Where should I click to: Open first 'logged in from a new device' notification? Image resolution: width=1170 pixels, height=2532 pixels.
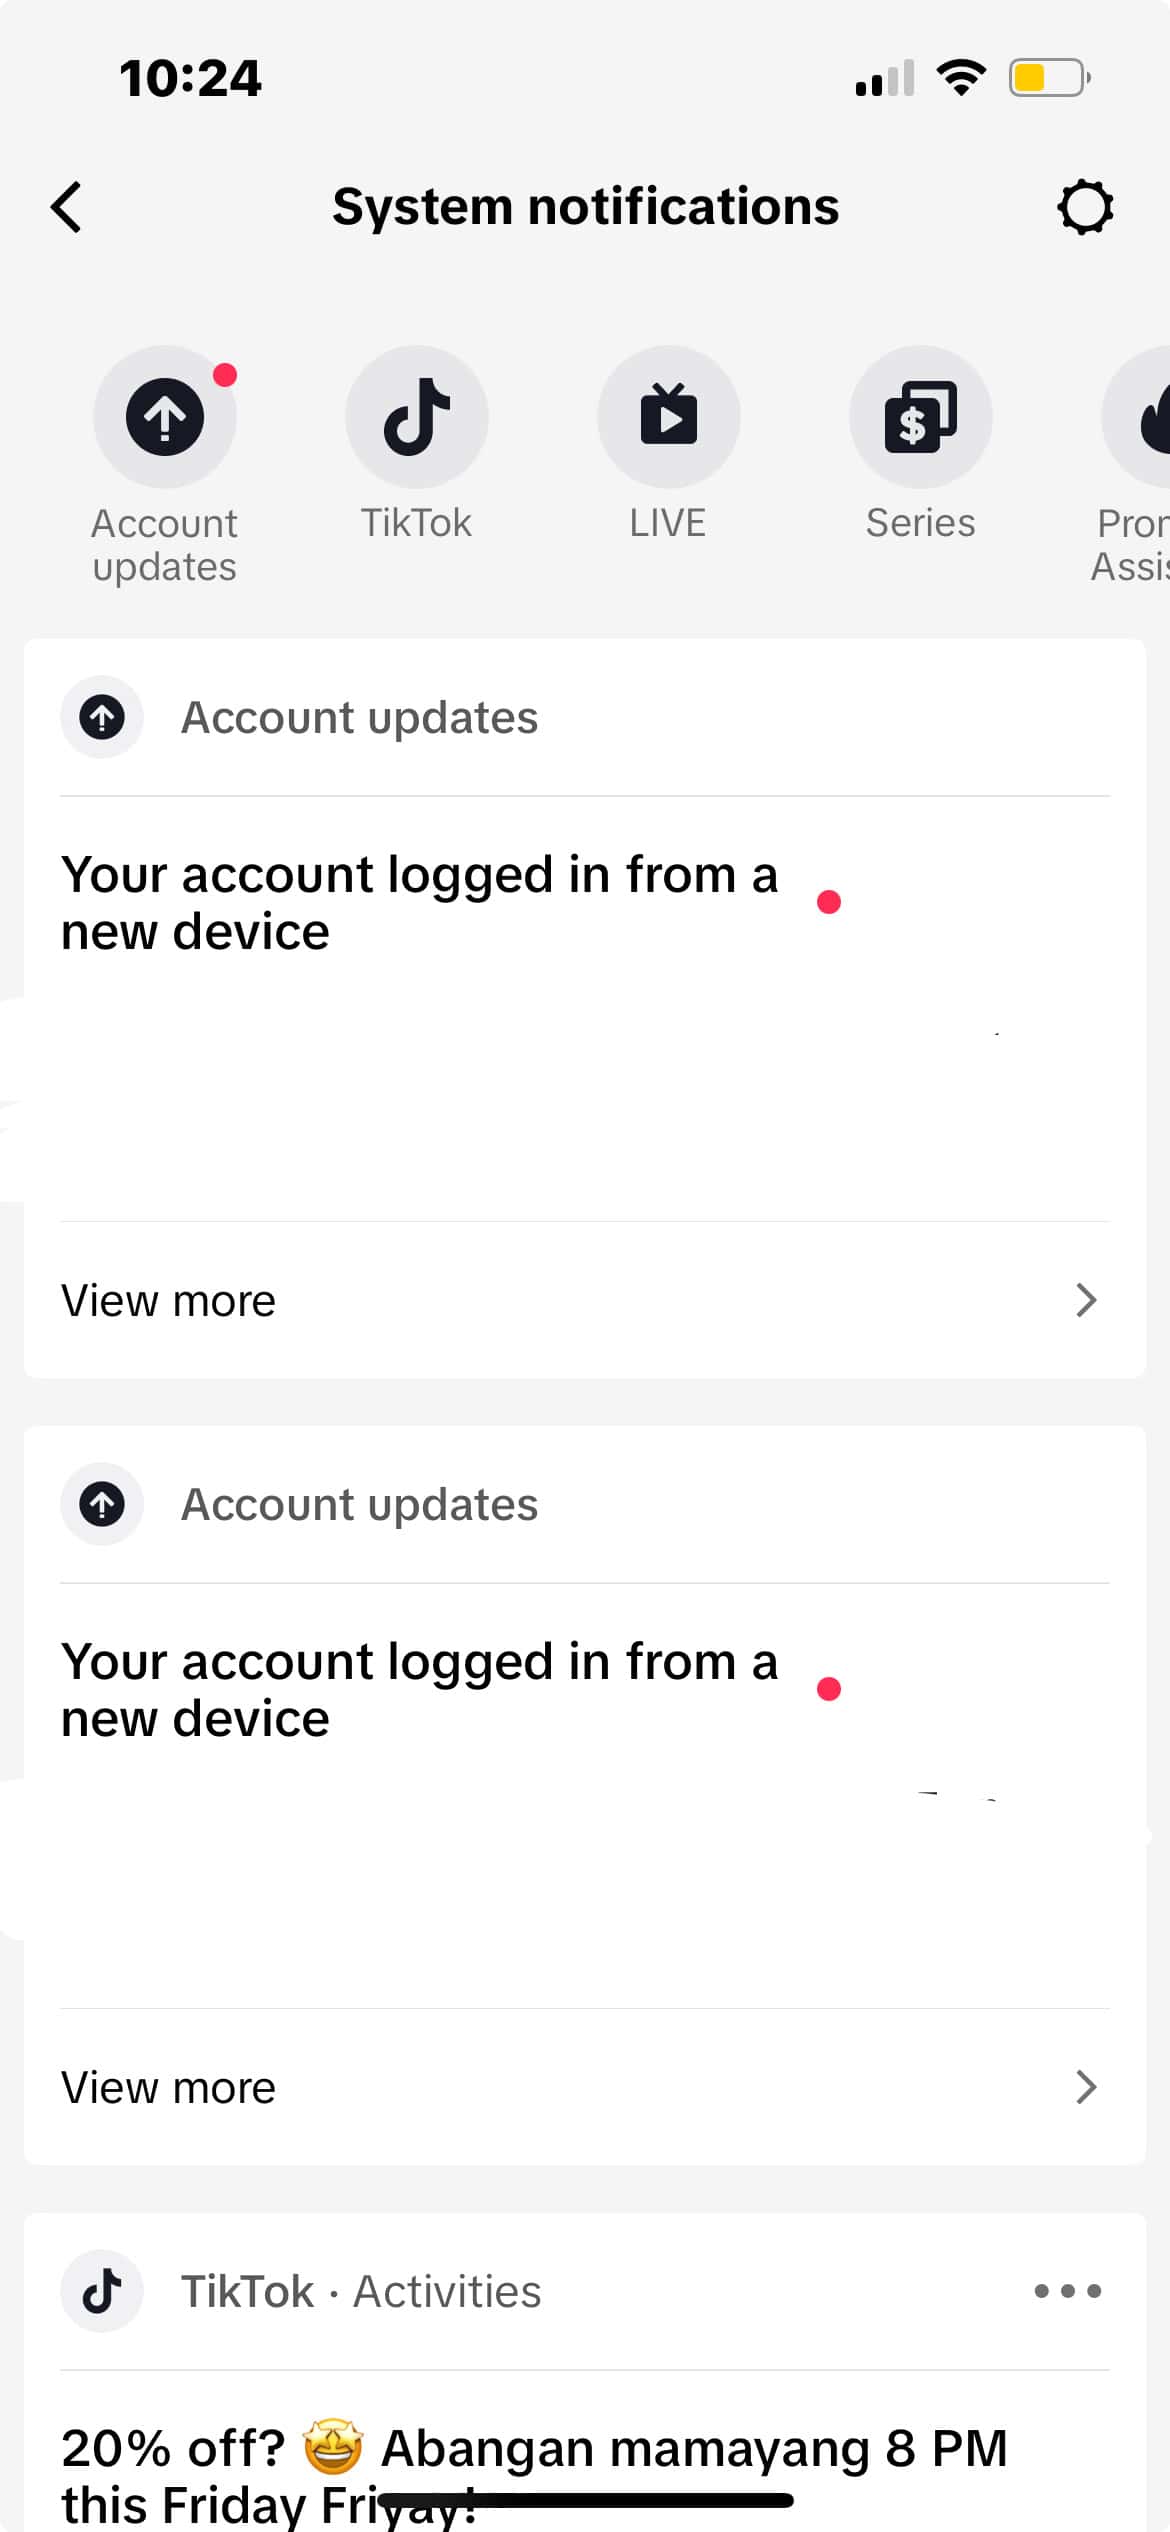tap(420, 903)
